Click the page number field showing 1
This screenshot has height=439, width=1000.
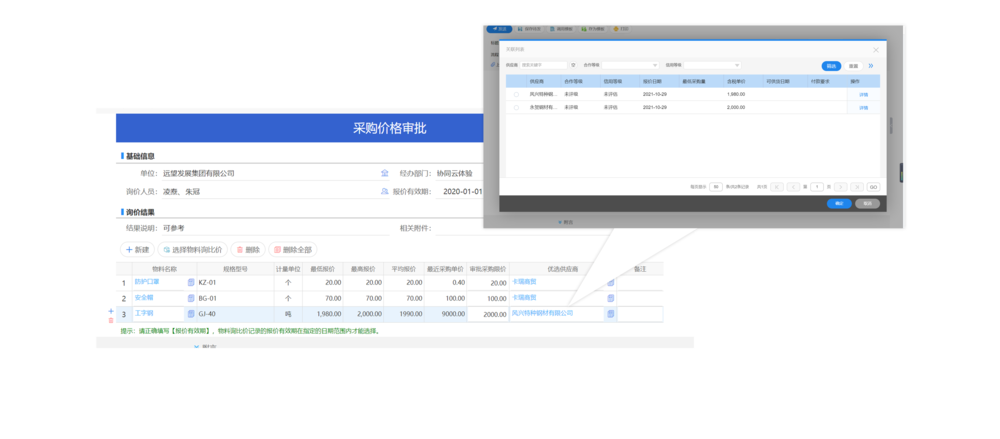click(x=816, y=187)
